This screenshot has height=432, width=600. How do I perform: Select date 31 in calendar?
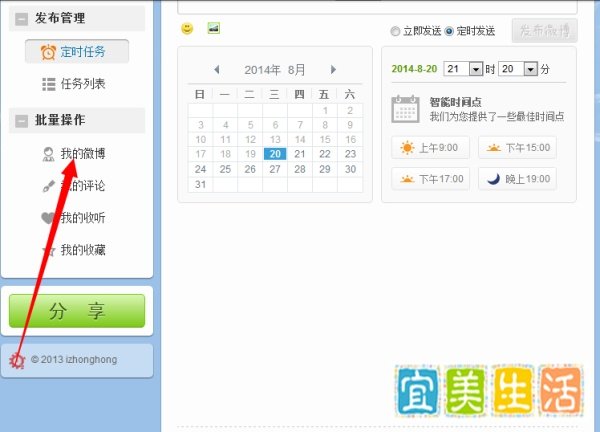(201, 184)
